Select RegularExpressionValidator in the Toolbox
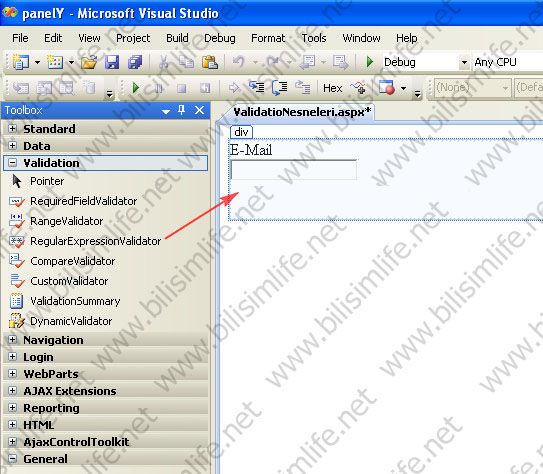 (x=85, y=241)
